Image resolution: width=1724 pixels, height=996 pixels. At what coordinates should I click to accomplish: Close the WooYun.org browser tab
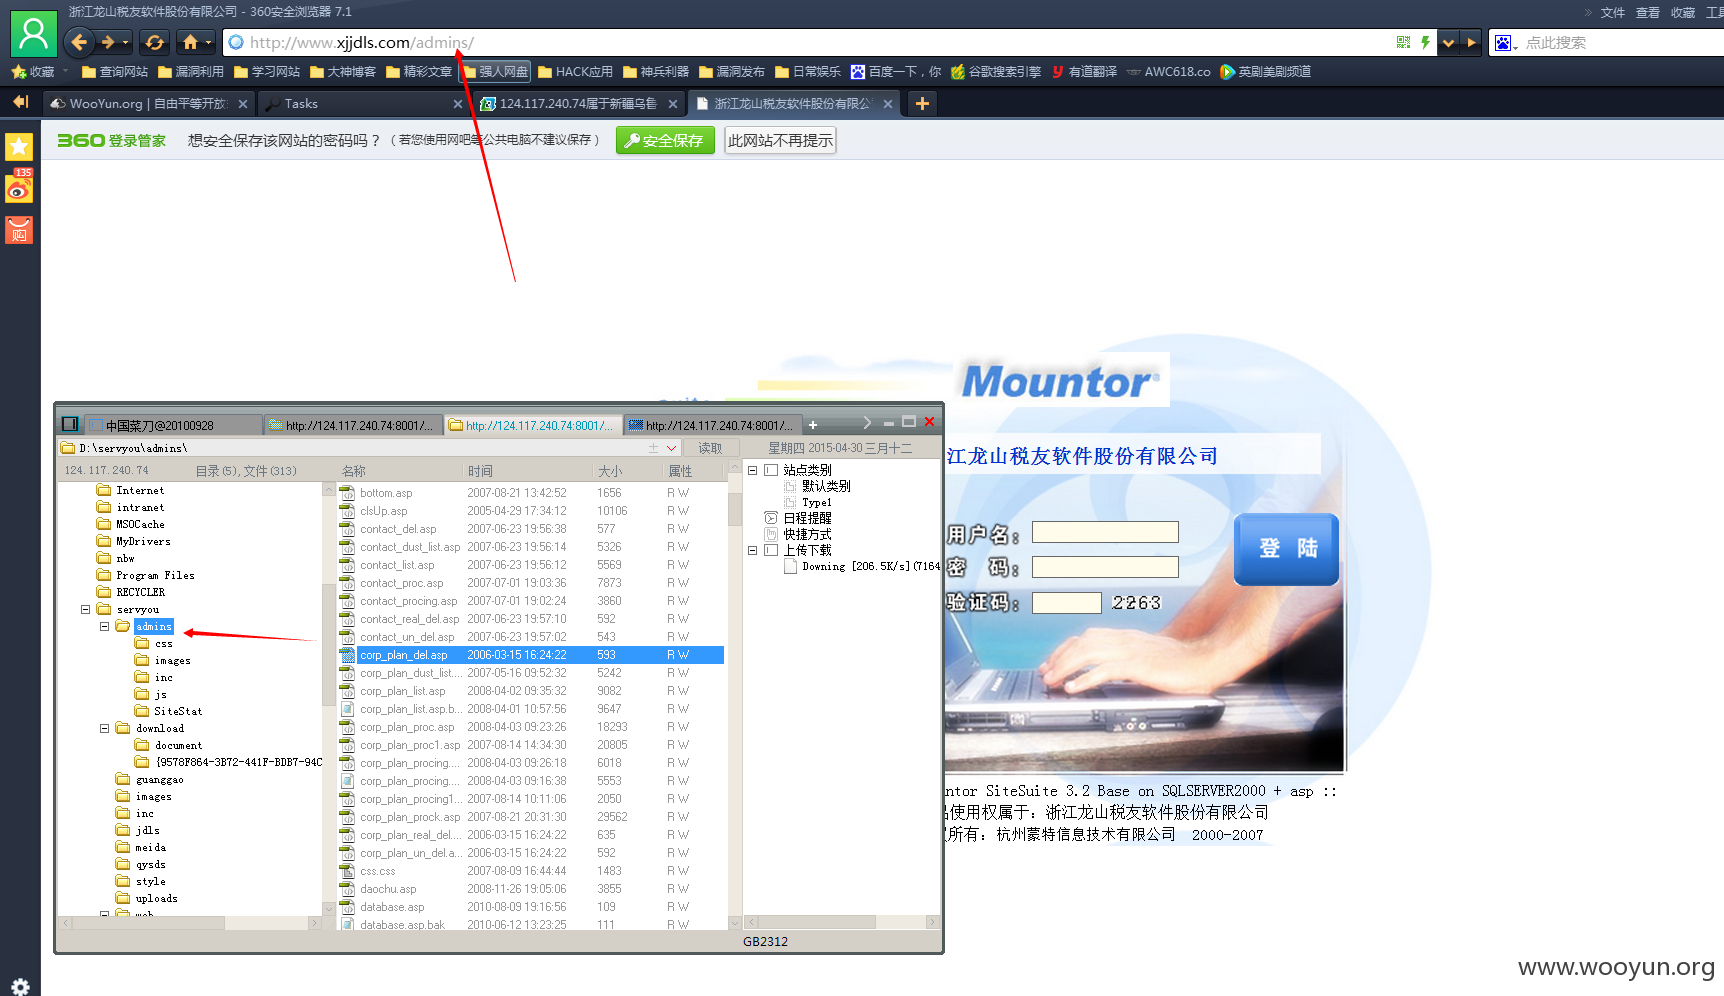(243, 104)
